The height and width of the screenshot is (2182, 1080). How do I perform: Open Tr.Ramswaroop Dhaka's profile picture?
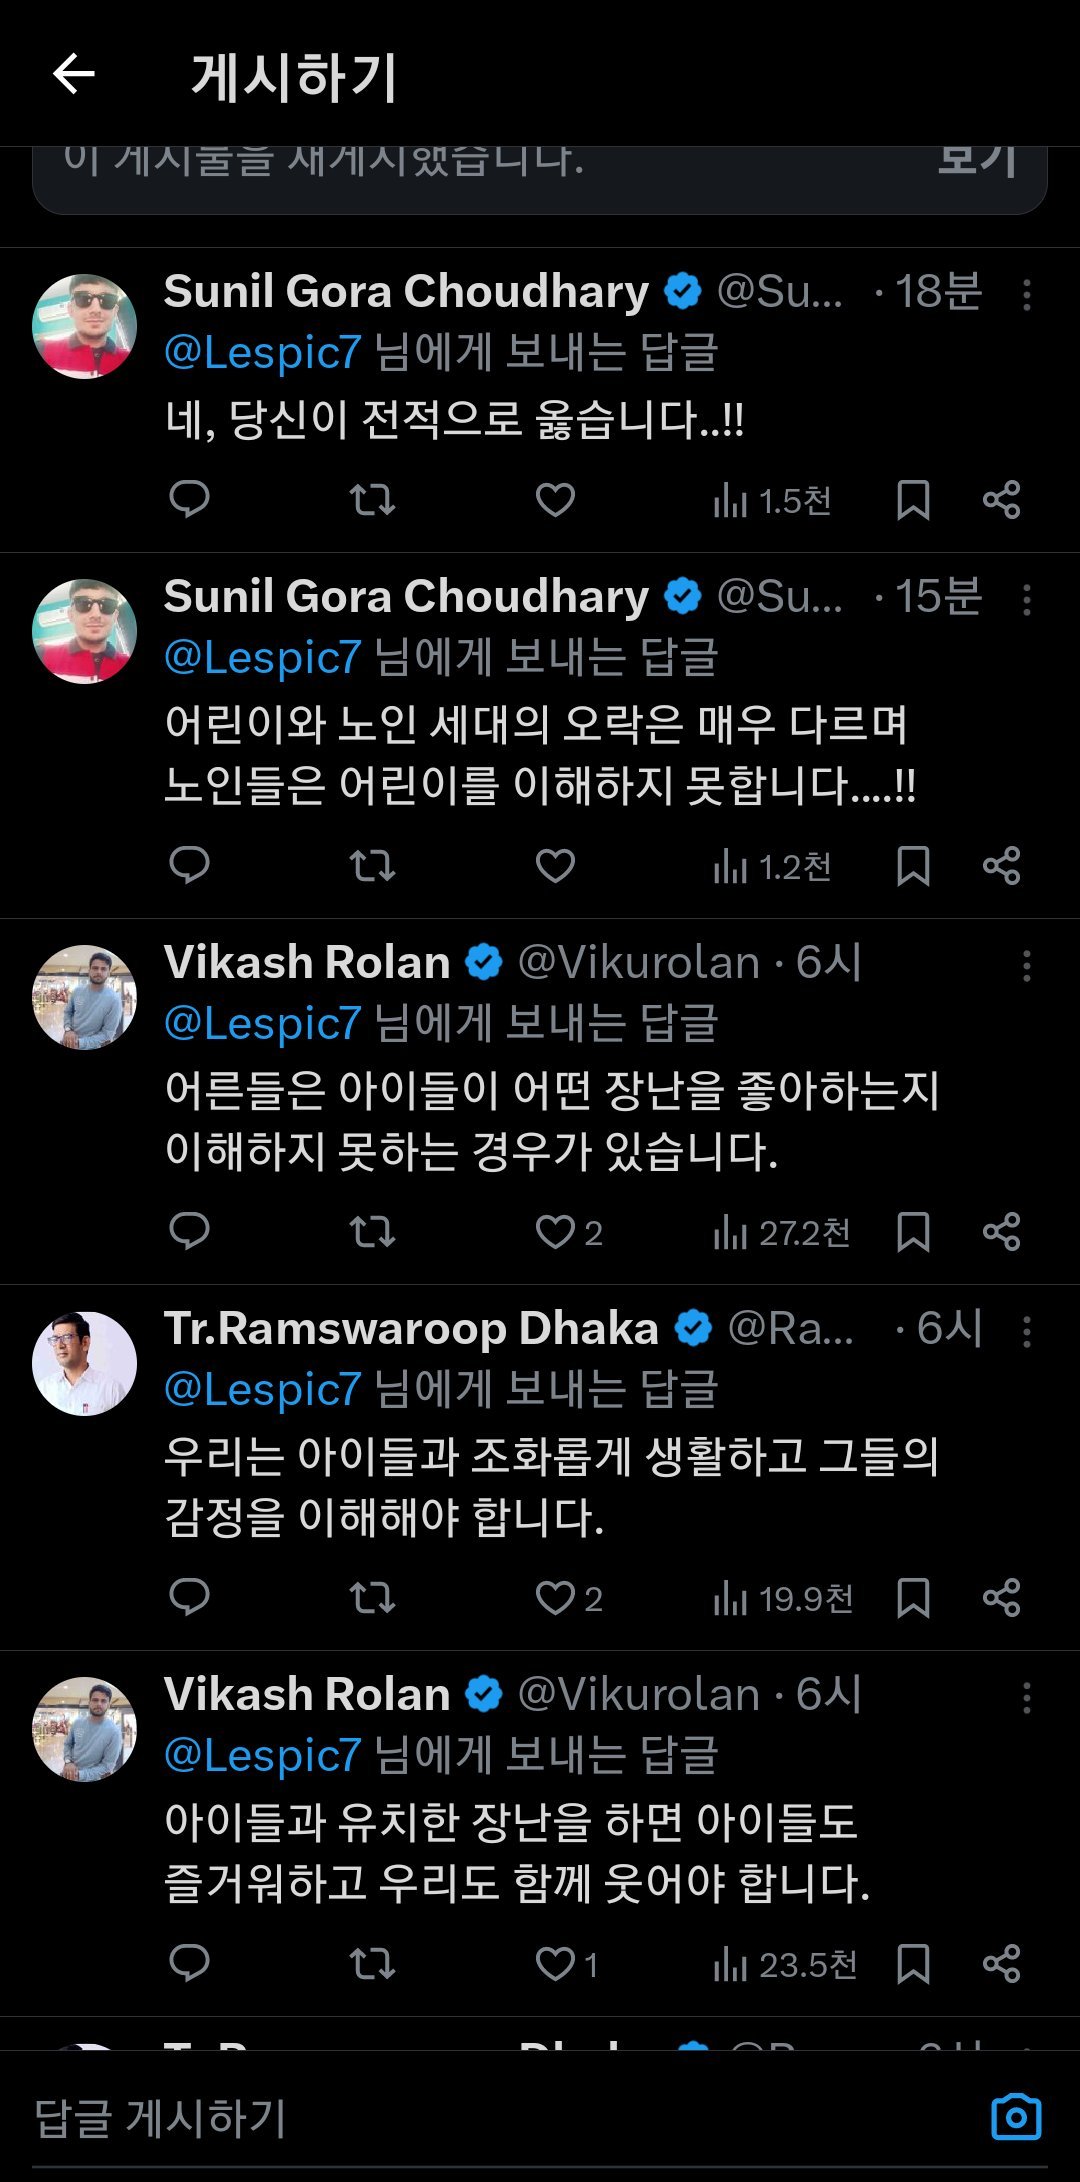pos(84,1363)
